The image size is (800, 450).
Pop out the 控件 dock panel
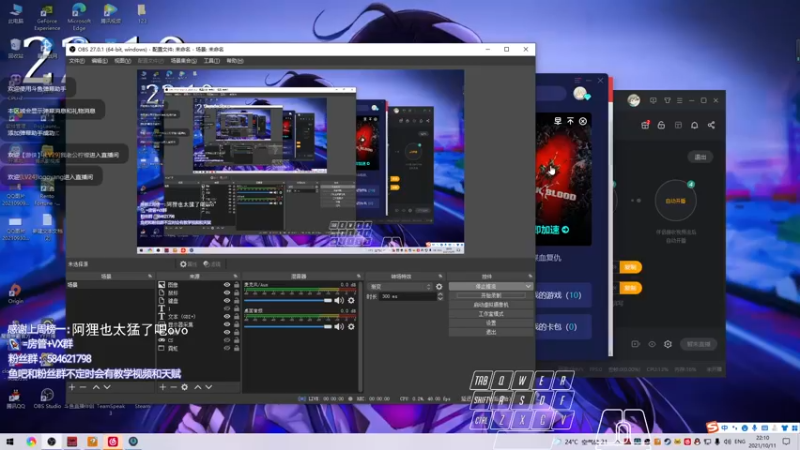[x=530, y=276]
